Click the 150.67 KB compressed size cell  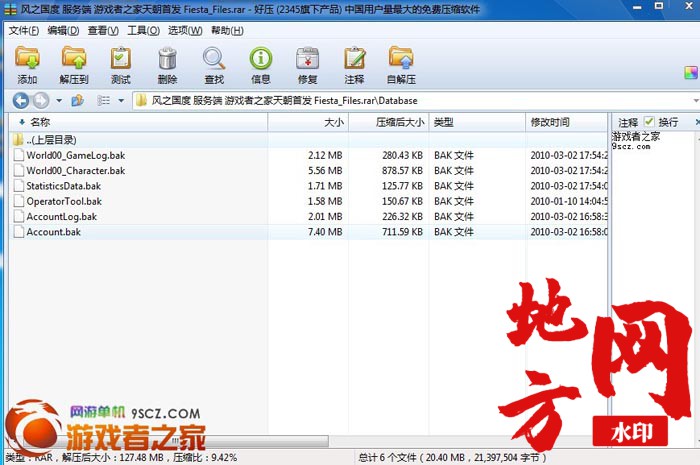(x=402, y=201)
